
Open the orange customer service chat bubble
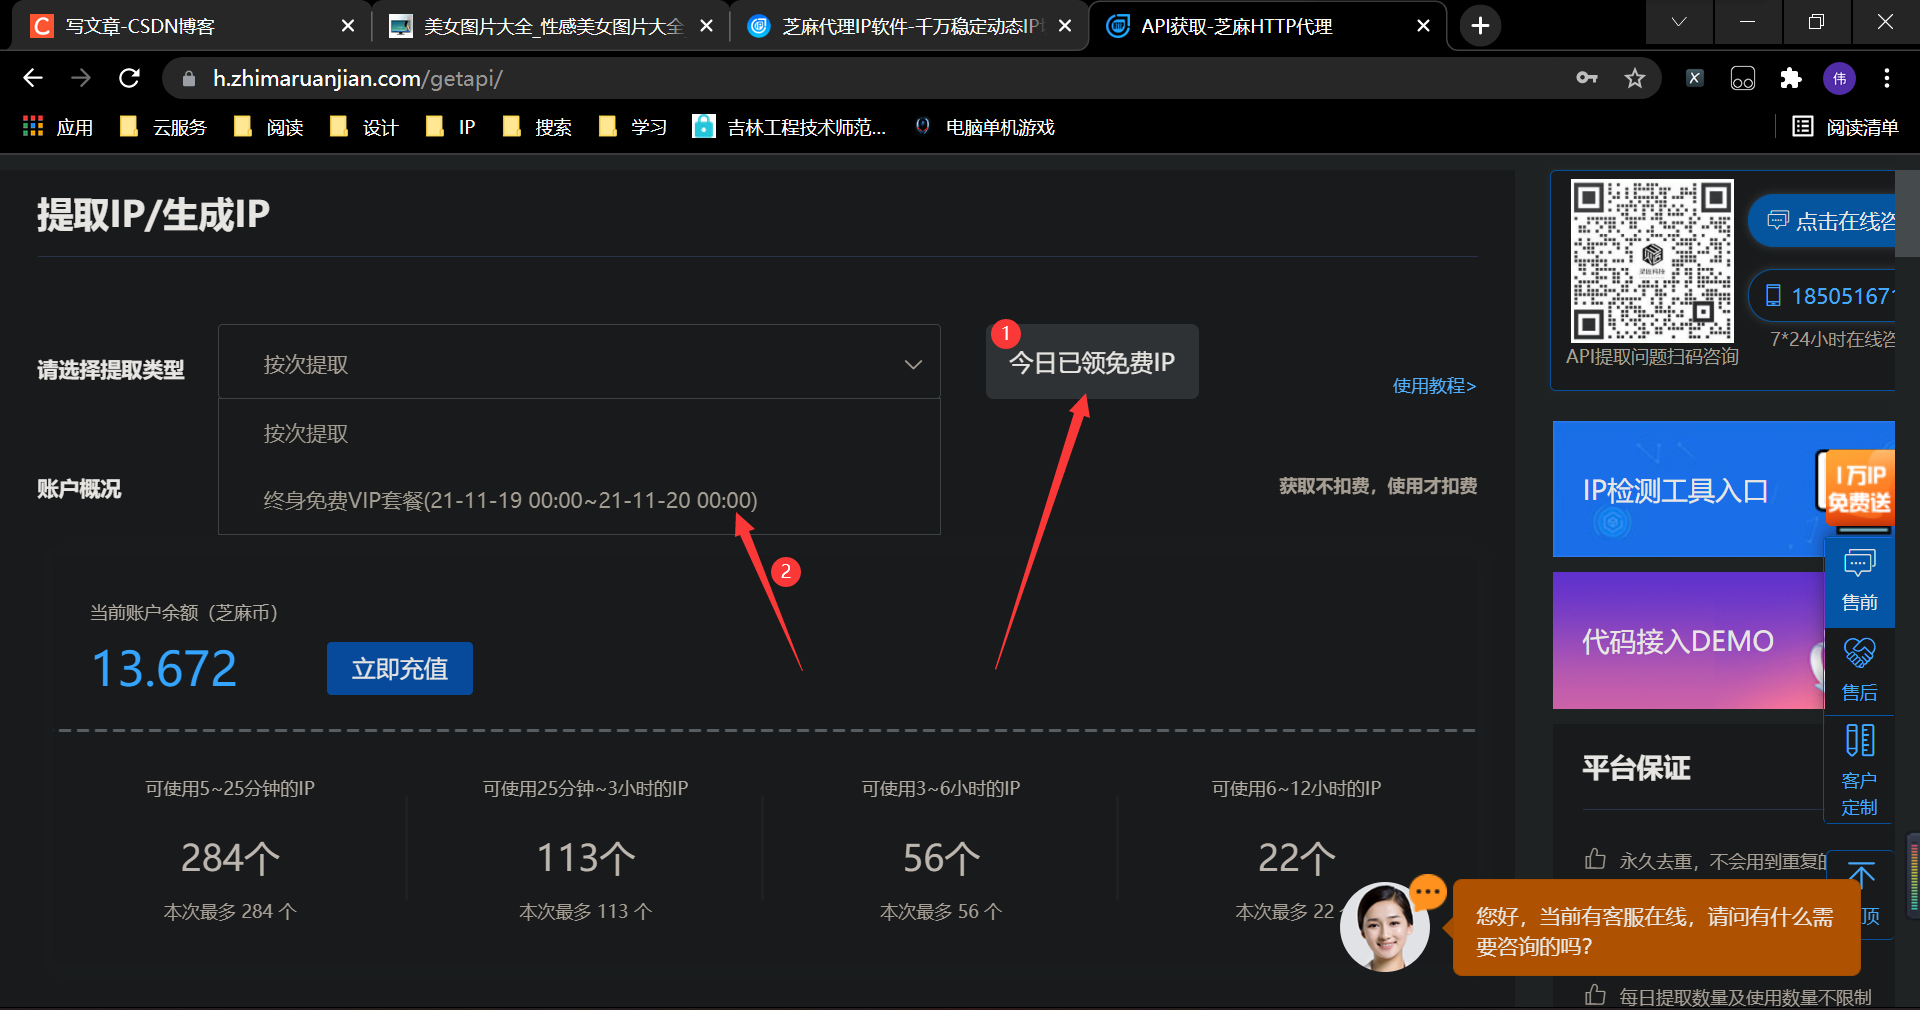coord(1656,928)
